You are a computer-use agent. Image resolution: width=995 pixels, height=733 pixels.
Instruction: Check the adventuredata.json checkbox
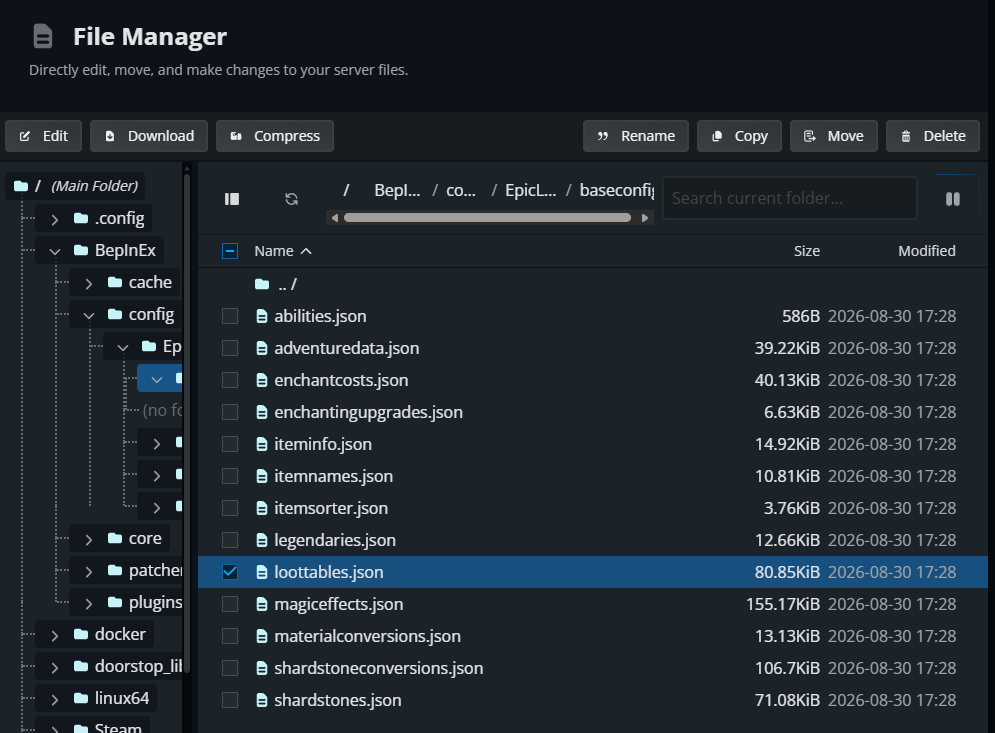point(230,348)
